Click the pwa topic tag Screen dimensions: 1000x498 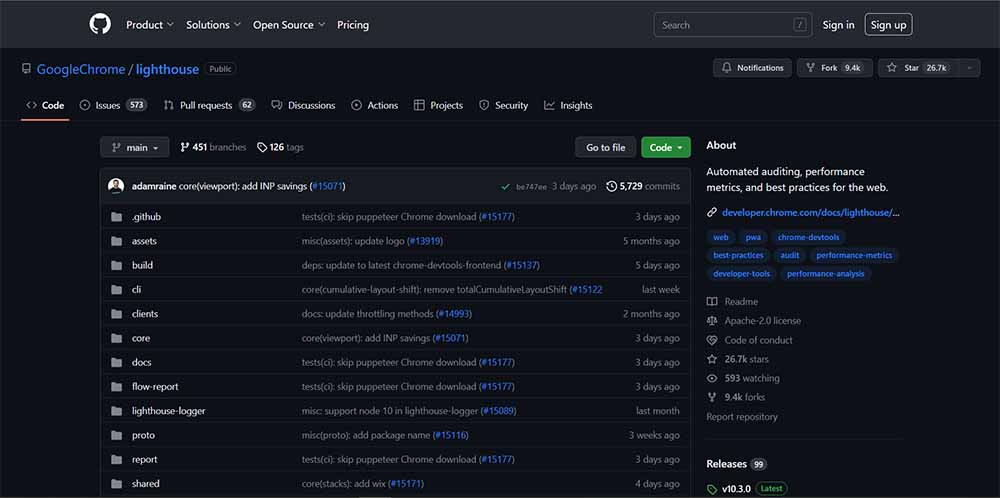pos(753,237)
